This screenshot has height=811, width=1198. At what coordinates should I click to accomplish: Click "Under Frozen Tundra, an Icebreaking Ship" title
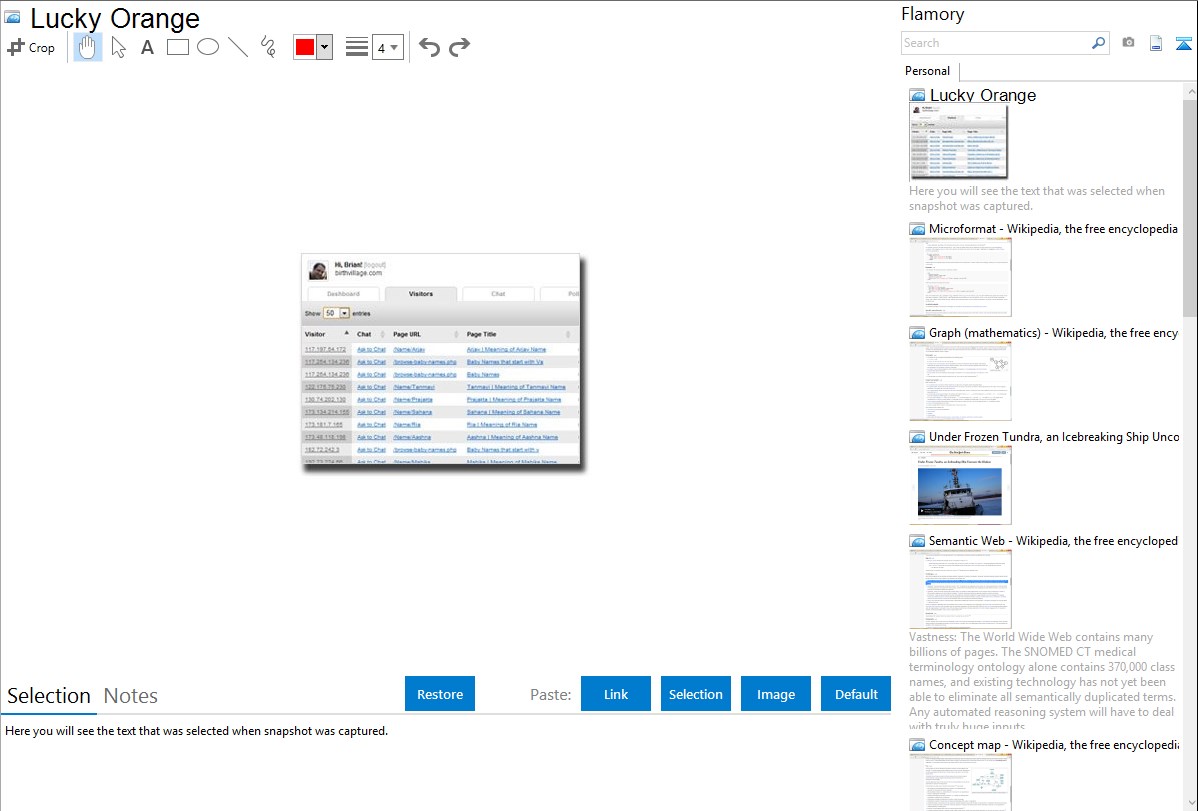(x=1054, y=437)
